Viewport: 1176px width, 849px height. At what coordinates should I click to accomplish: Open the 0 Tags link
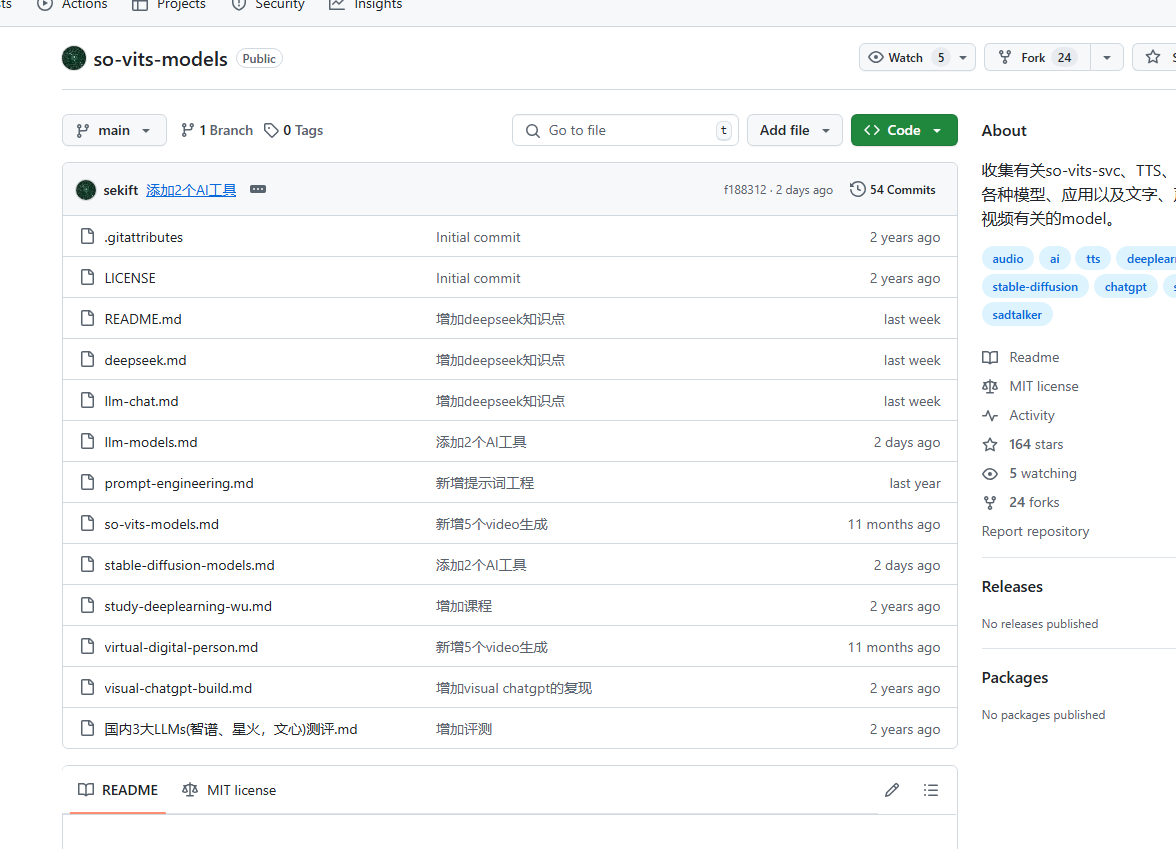pos(294,130)
